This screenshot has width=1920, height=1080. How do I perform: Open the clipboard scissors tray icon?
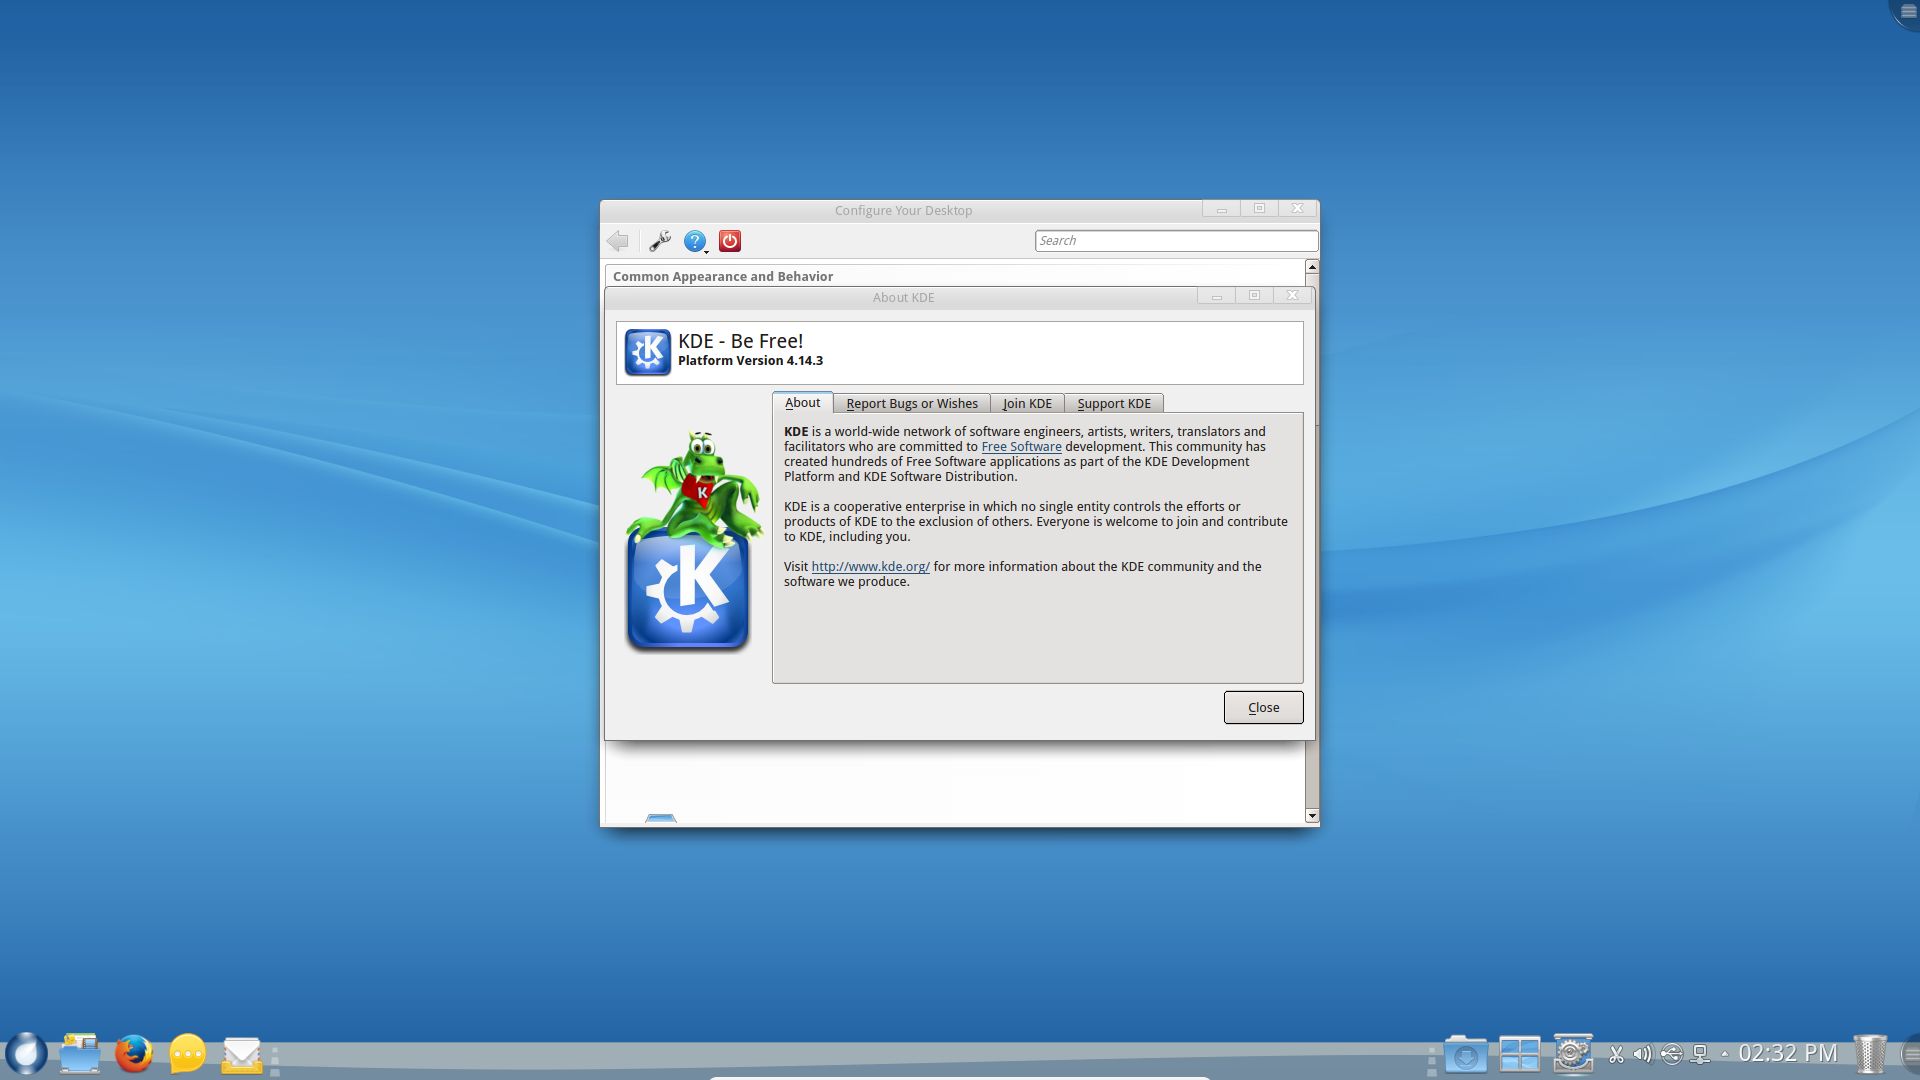pos(1616,1054)
